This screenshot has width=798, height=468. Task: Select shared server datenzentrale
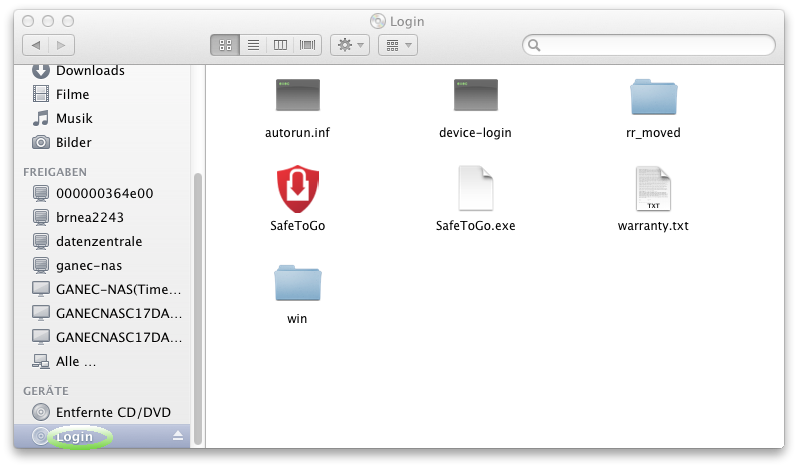point(102,241)
